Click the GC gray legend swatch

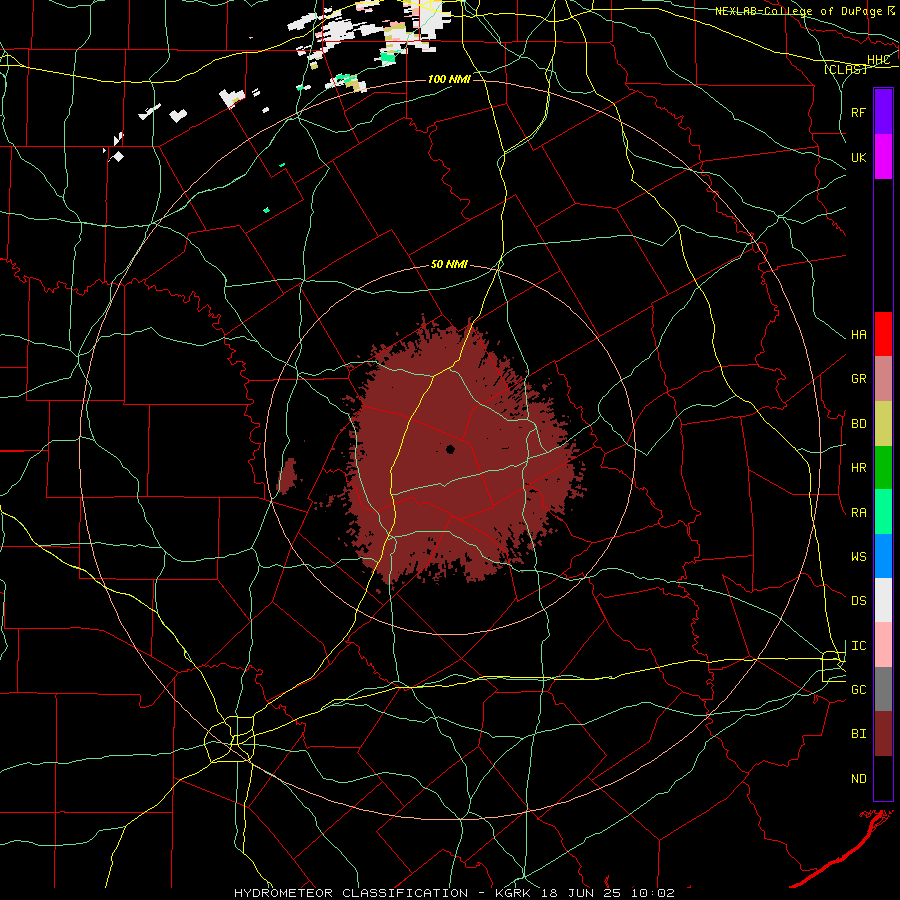point(883,689)
